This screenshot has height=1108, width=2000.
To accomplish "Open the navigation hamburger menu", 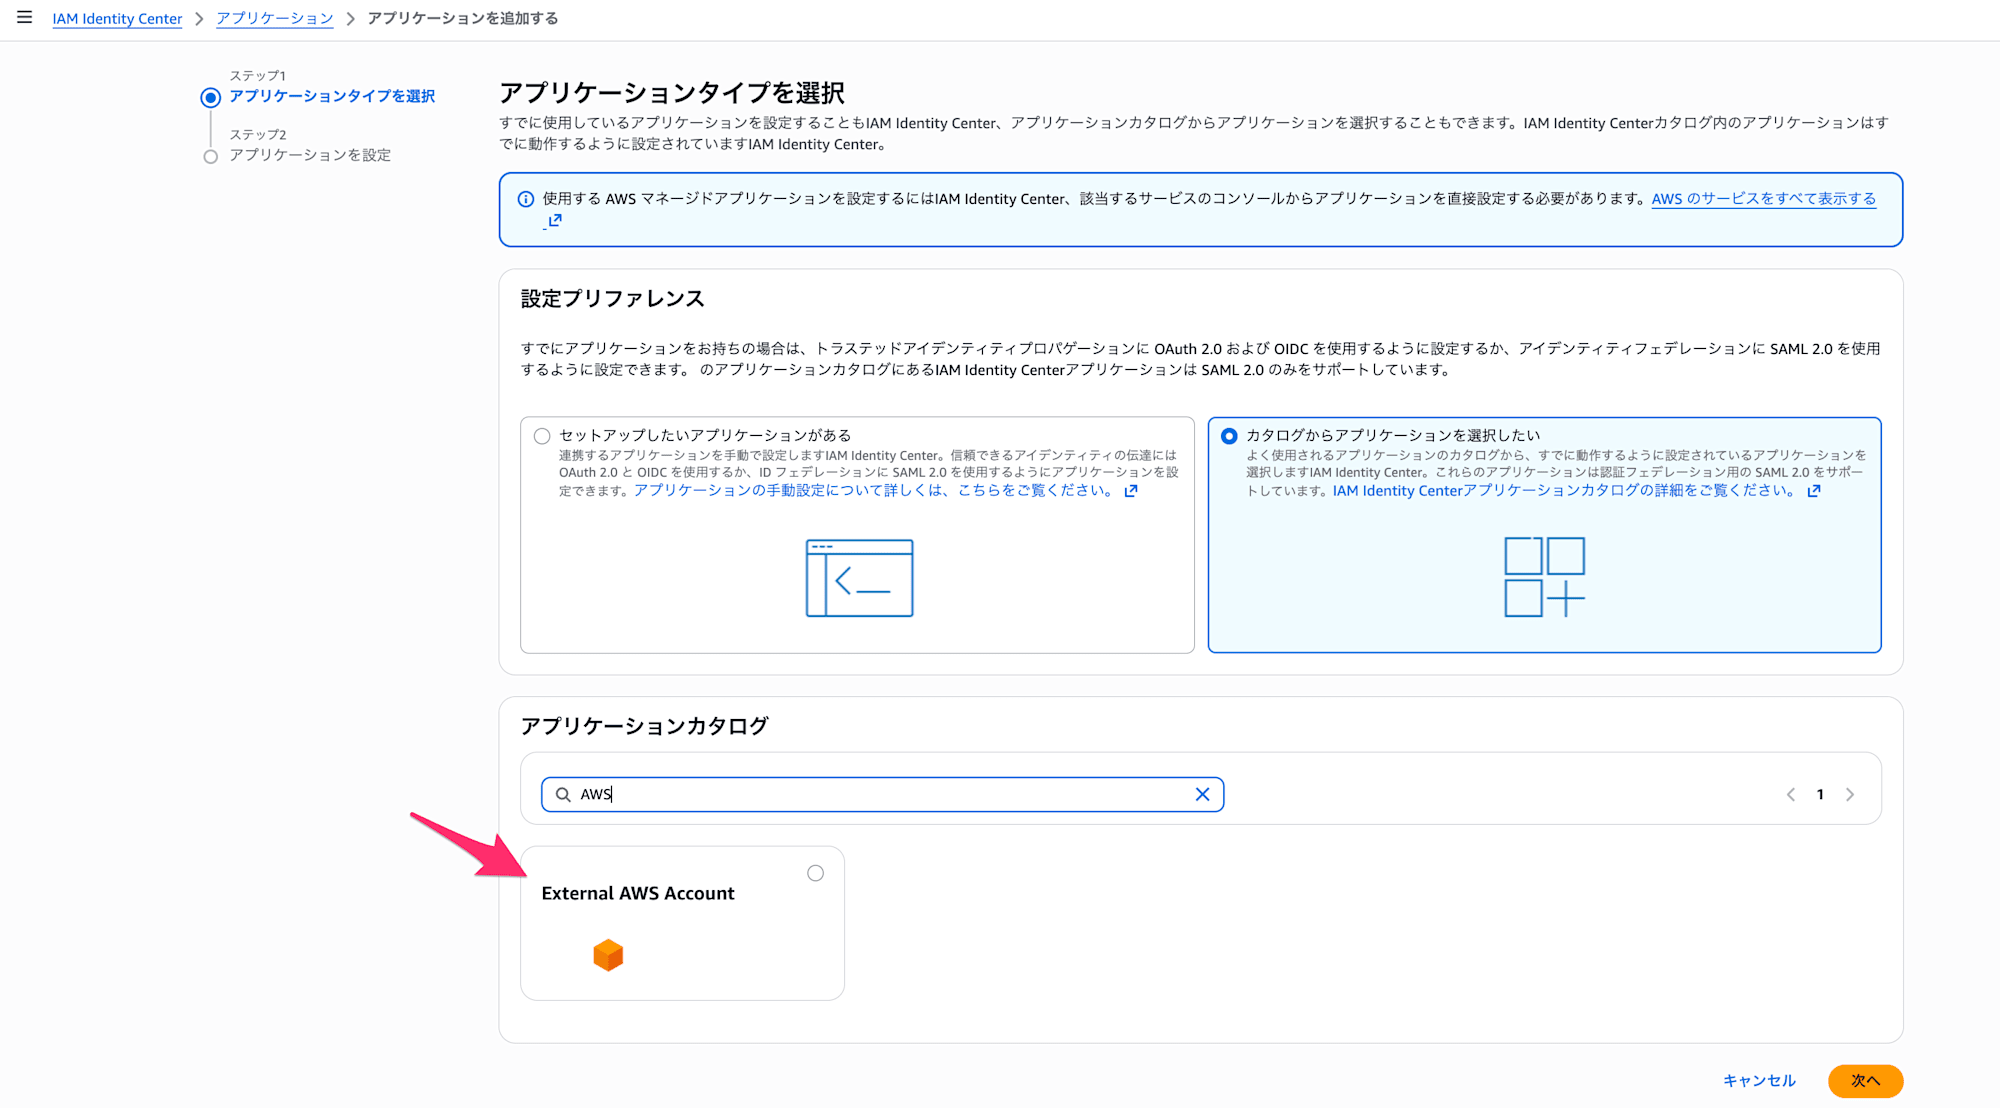I will 25,16.
